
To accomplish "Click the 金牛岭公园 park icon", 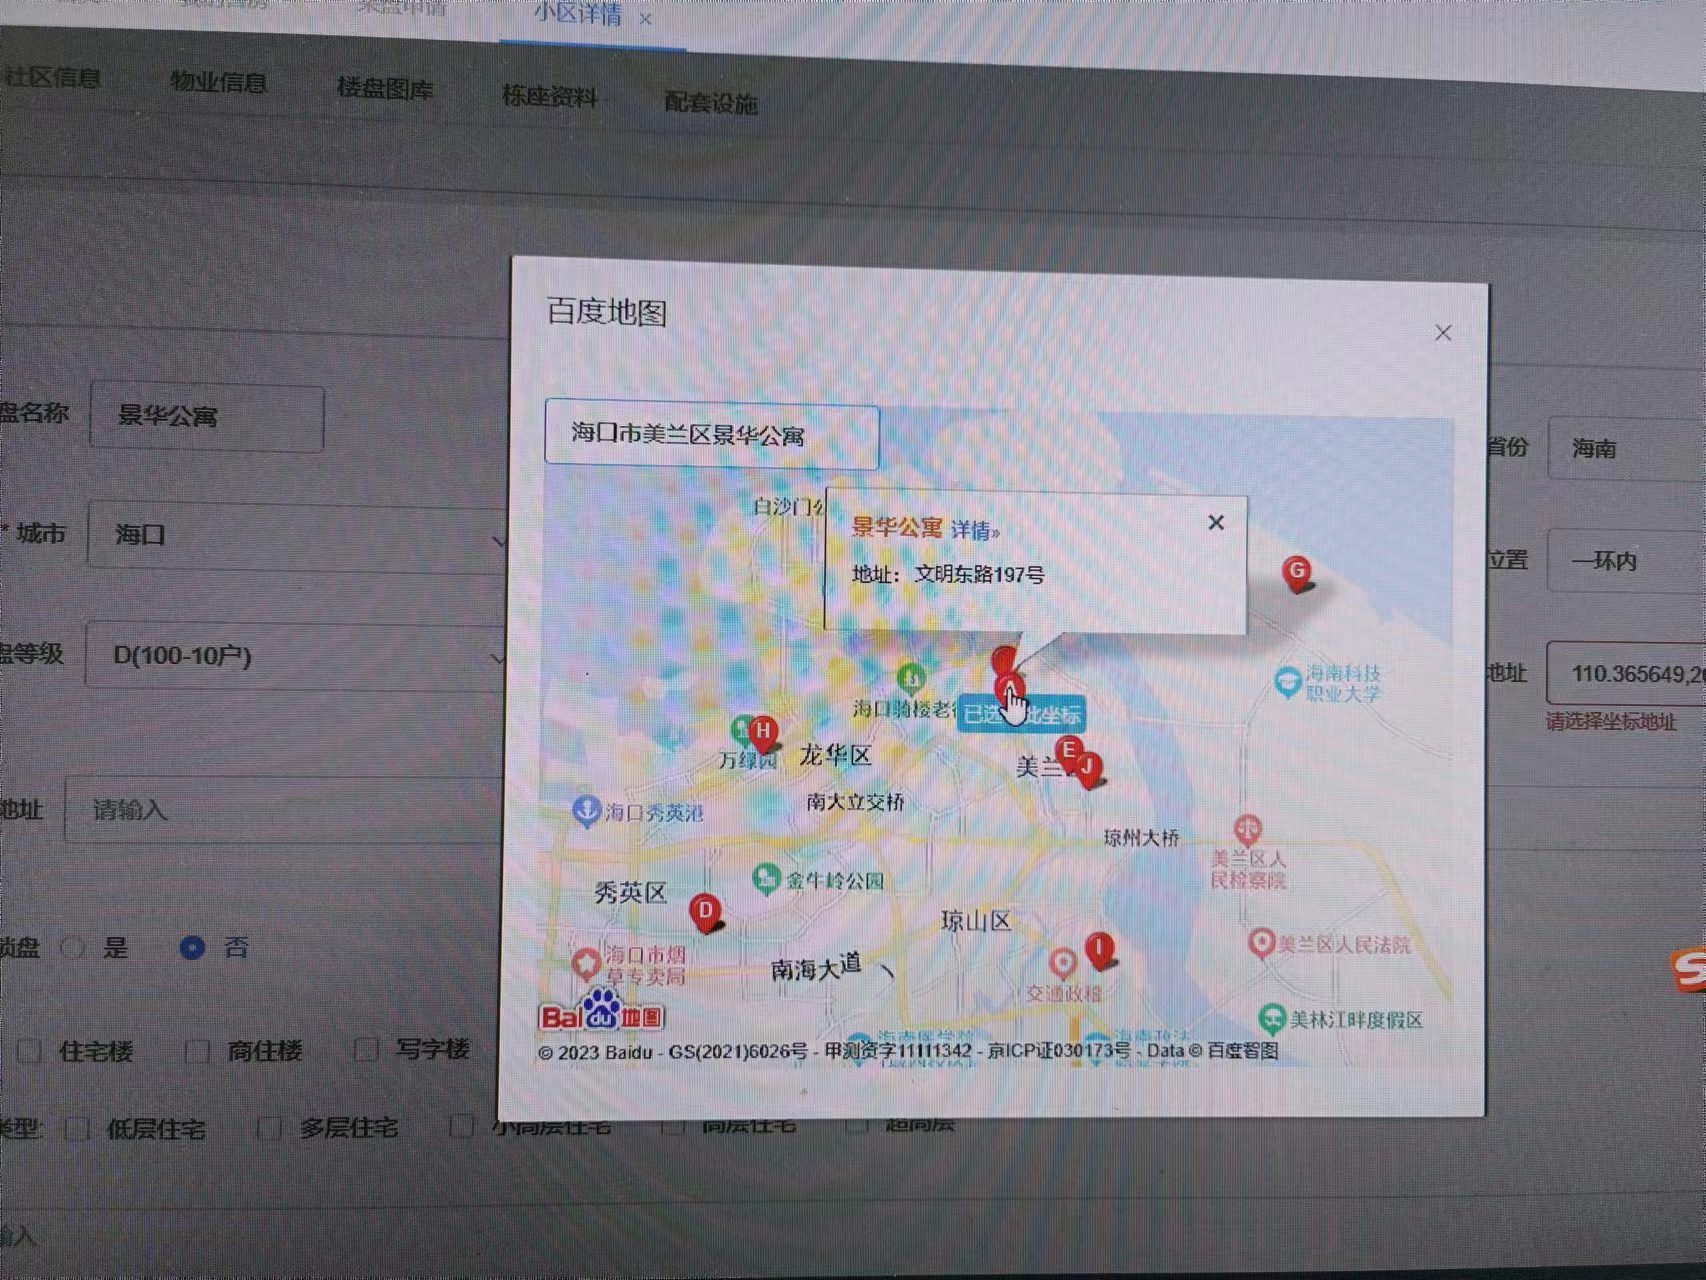I will [766, 879].
